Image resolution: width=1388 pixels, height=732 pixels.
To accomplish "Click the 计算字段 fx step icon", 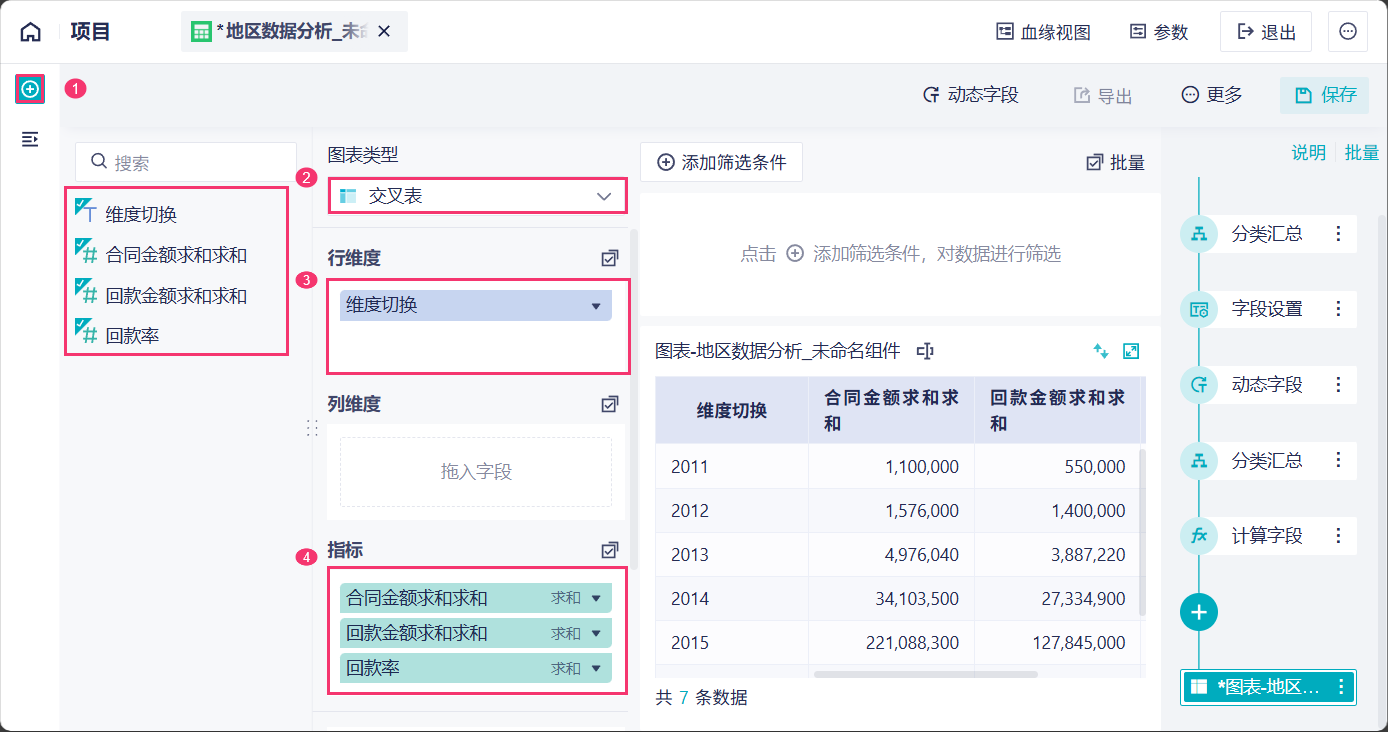I will coord(1199,536).
